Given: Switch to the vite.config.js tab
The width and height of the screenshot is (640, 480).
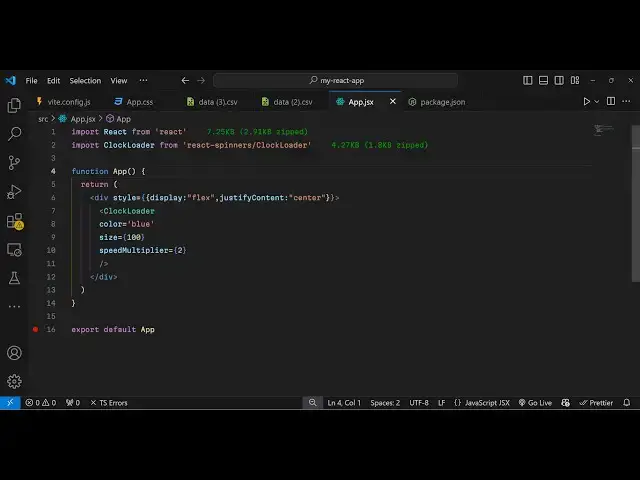Looking at the screenshot, I should [64, 102].
